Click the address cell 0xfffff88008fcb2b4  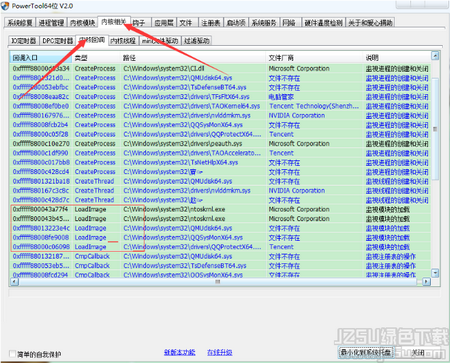tap(40, 125)
